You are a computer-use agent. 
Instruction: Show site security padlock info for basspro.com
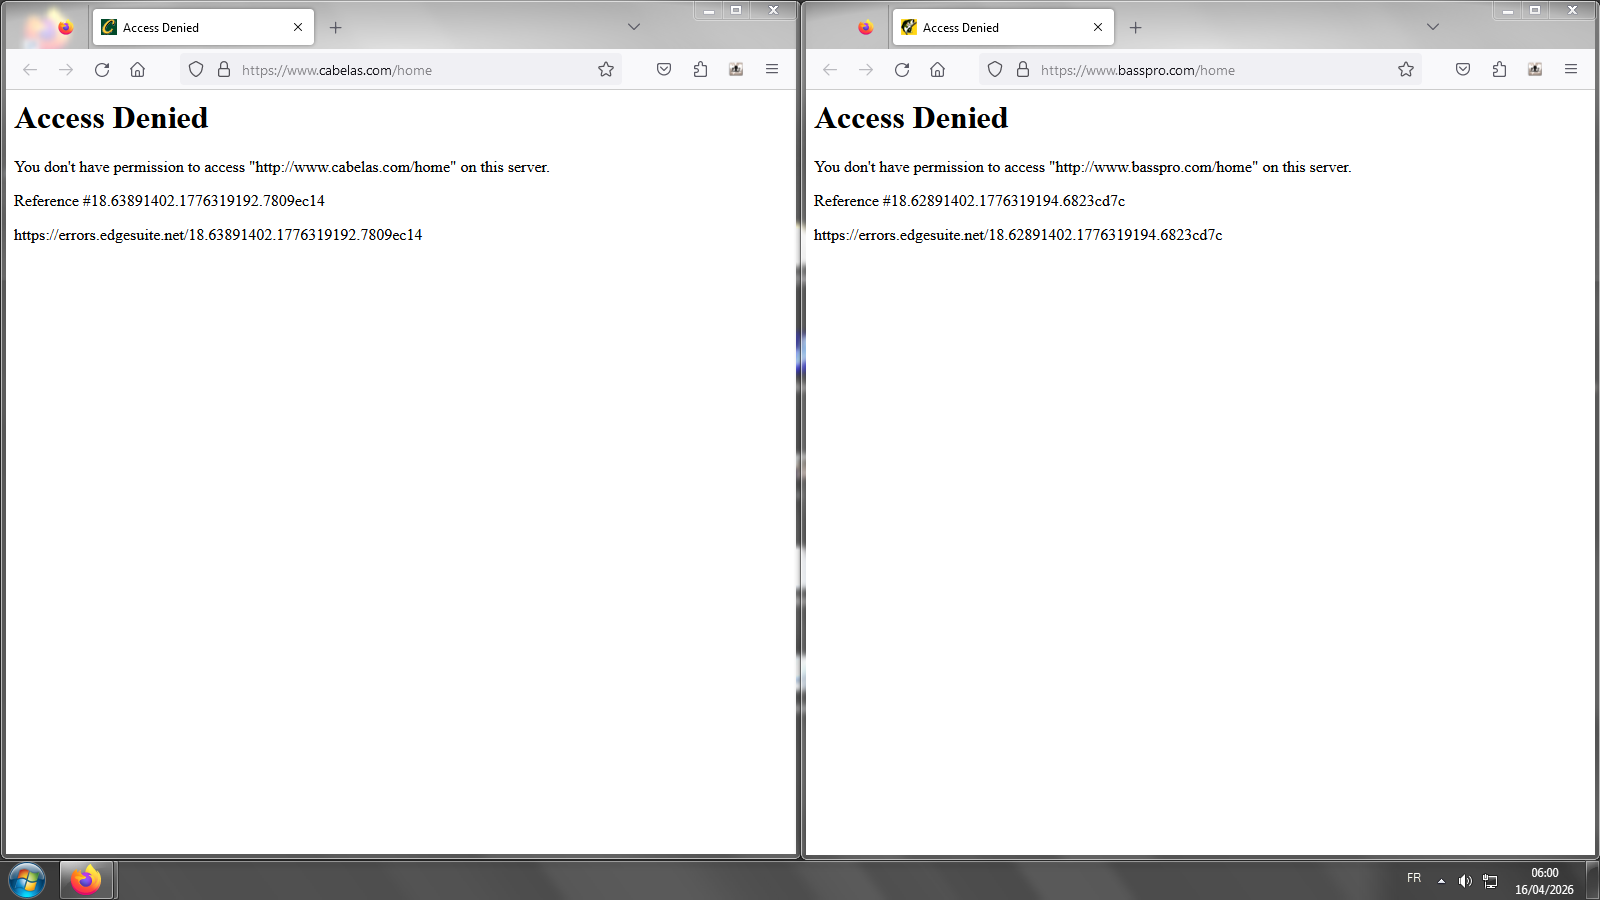(x=1023, y=70)
